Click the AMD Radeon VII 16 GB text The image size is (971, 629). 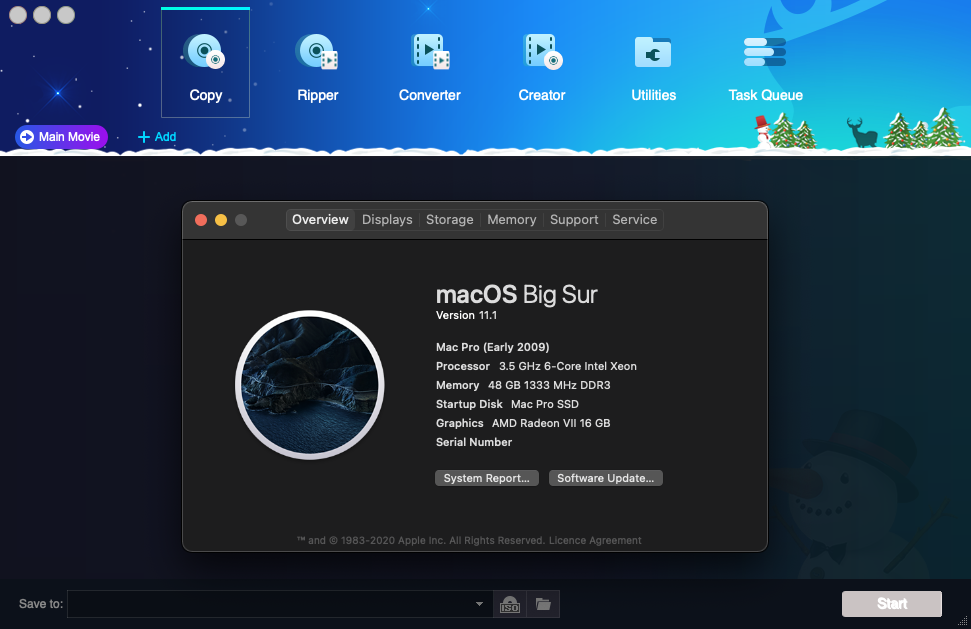551,423
